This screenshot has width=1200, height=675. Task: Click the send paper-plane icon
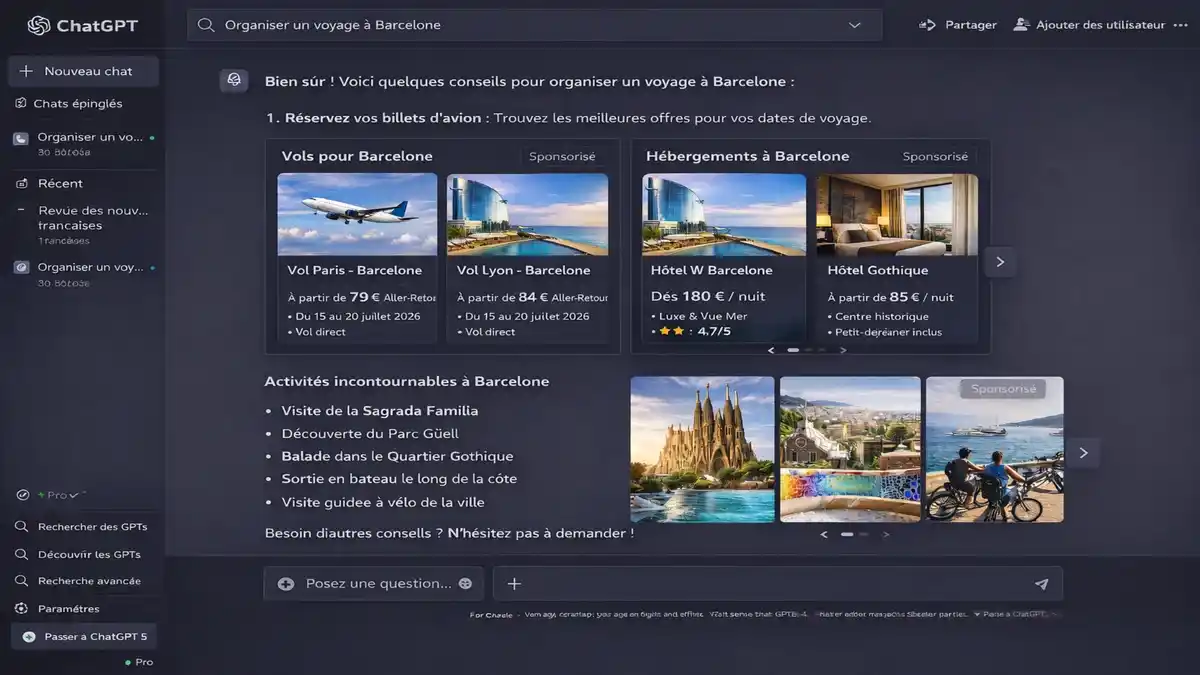point(1041,583)
